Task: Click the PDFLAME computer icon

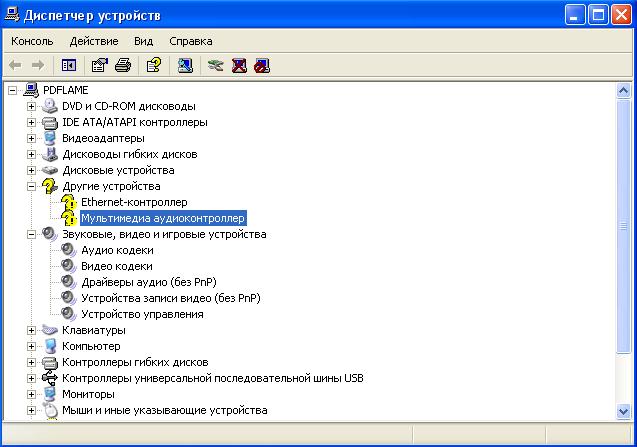Action: tap(31, 90)
